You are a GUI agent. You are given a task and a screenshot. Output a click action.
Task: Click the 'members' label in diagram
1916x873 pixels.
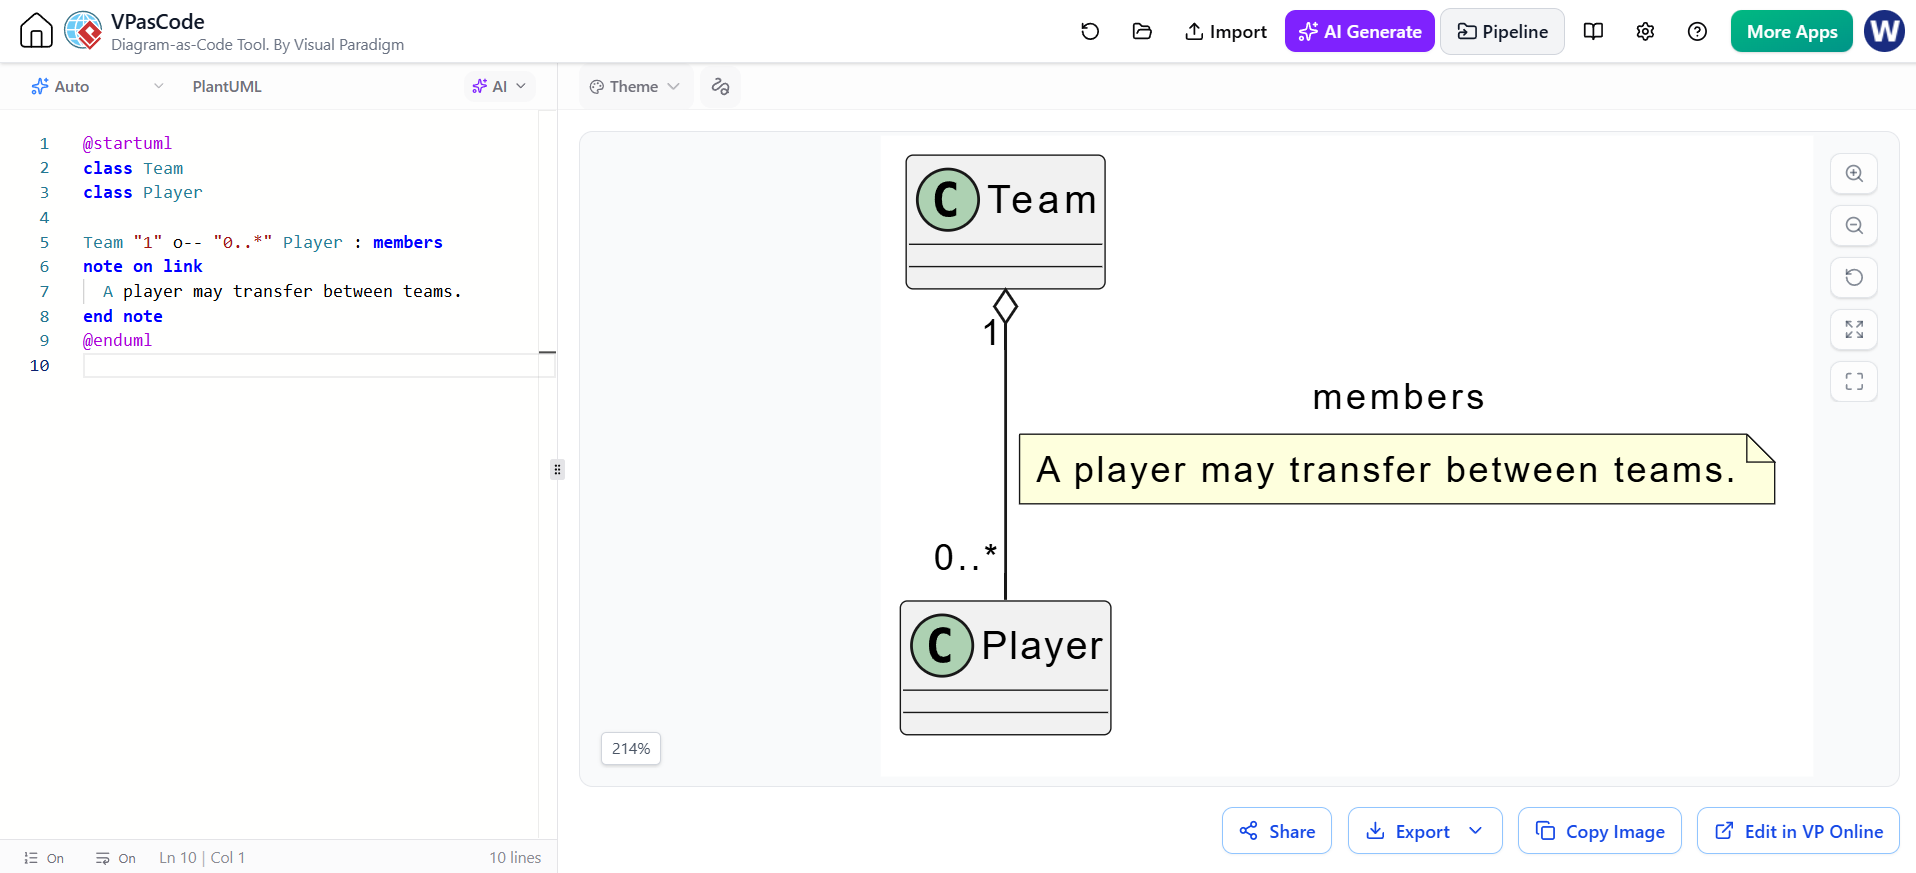coord(1398,398)
